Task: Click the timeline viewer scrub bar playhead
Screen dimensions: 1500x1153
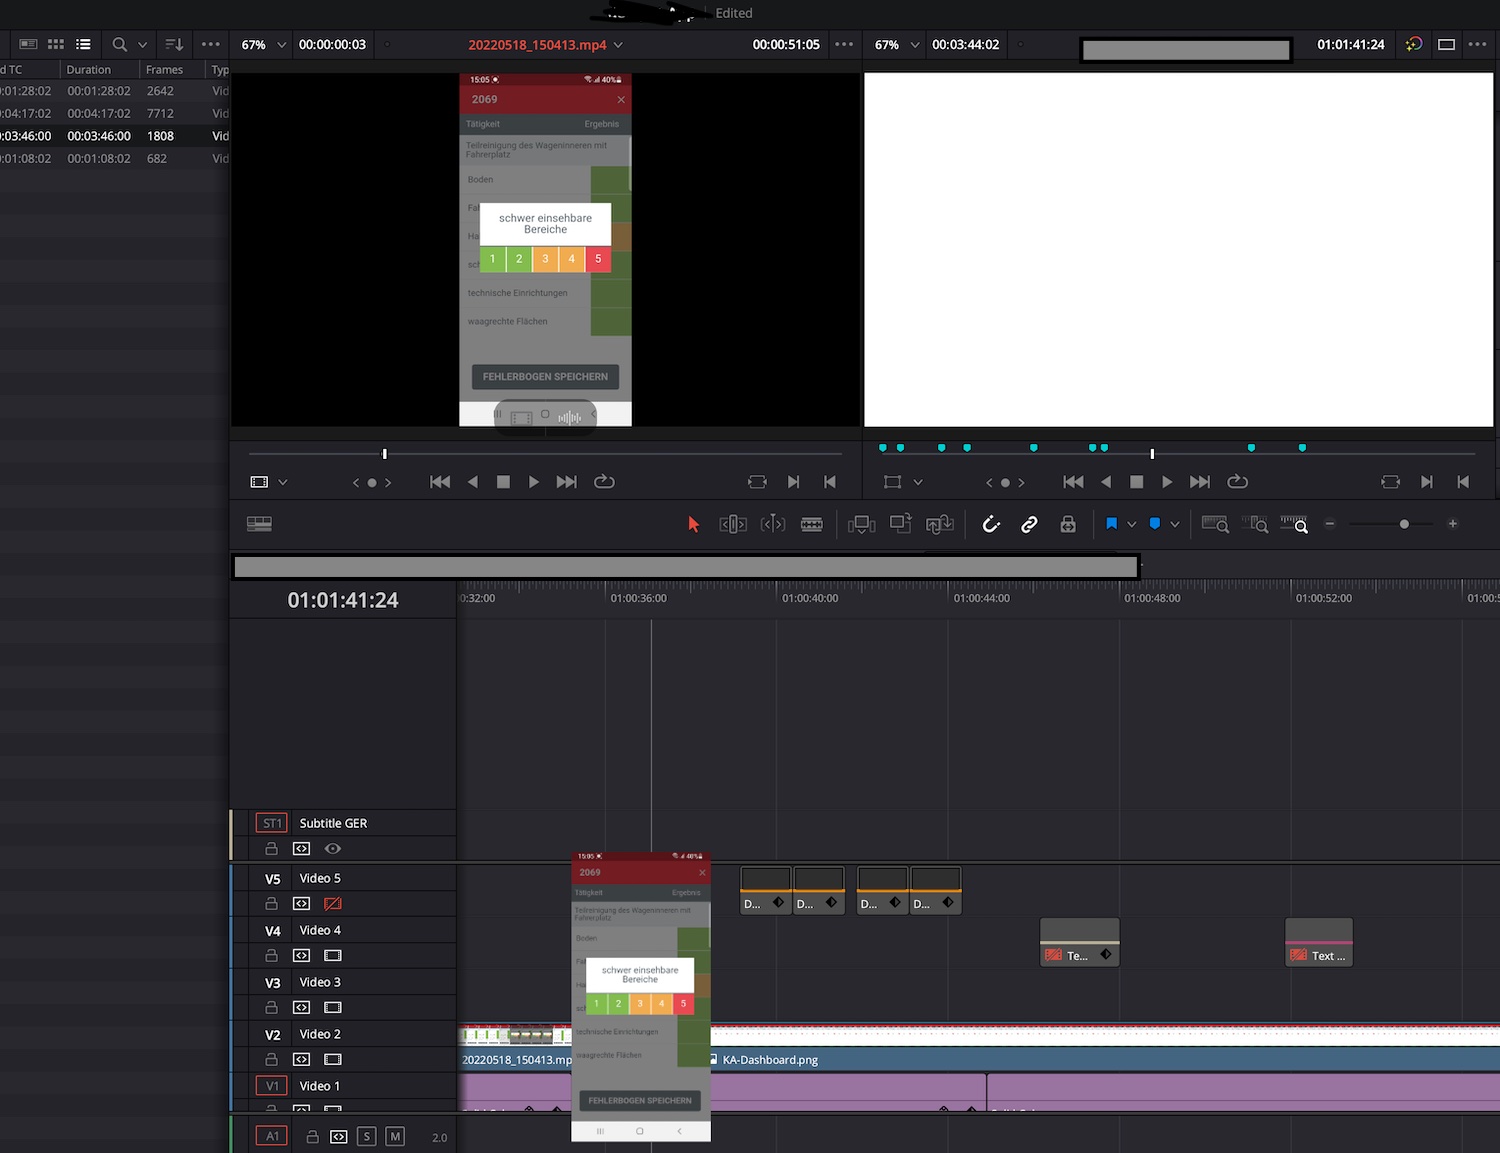Action: [x=1152, y=453]
